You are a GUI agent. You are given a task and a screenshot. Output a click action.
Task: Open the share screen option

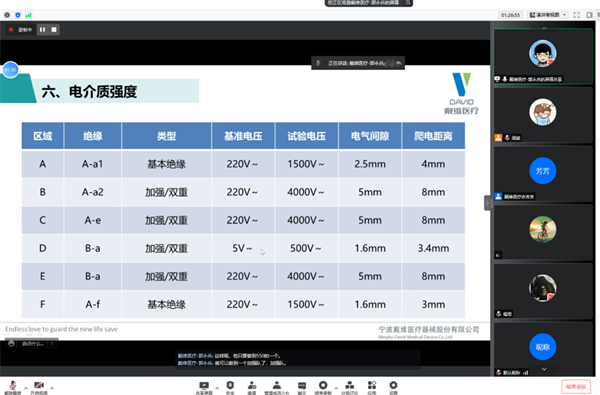[204, 387]
